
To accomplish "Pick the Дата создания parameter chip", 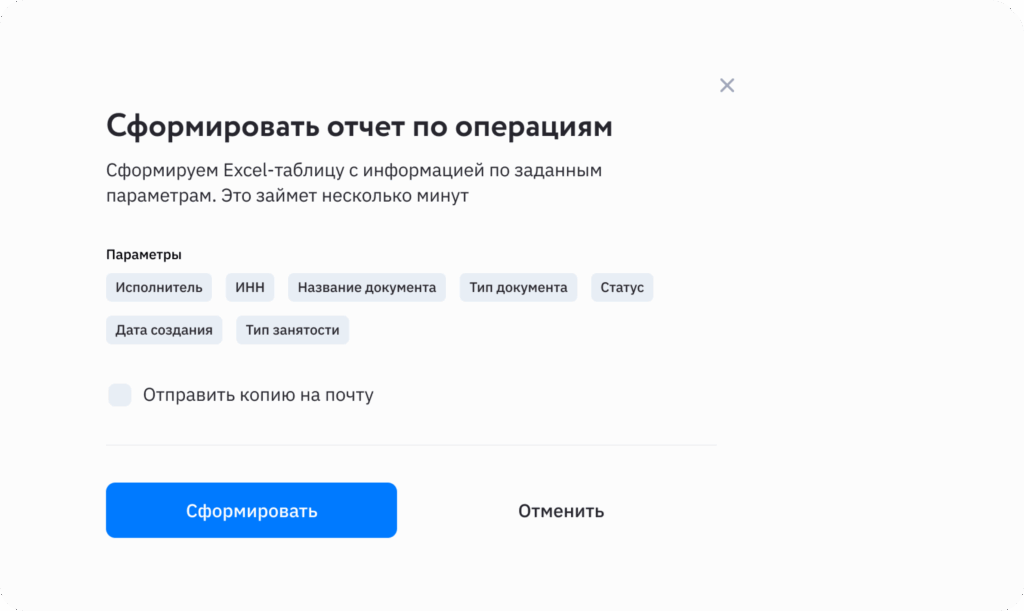I will (x=164, y=330).
